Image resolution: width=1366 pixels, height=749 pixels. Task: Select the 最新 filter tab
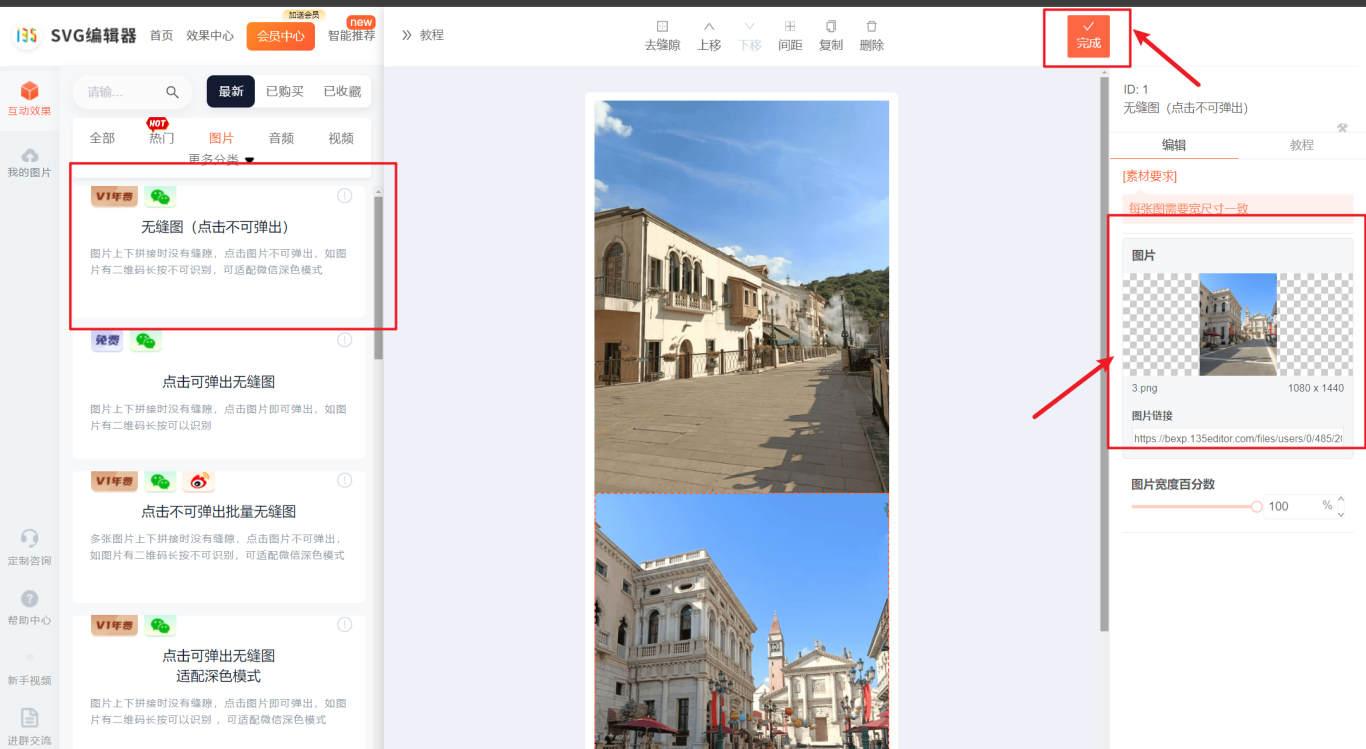click(x=231, y=91)
